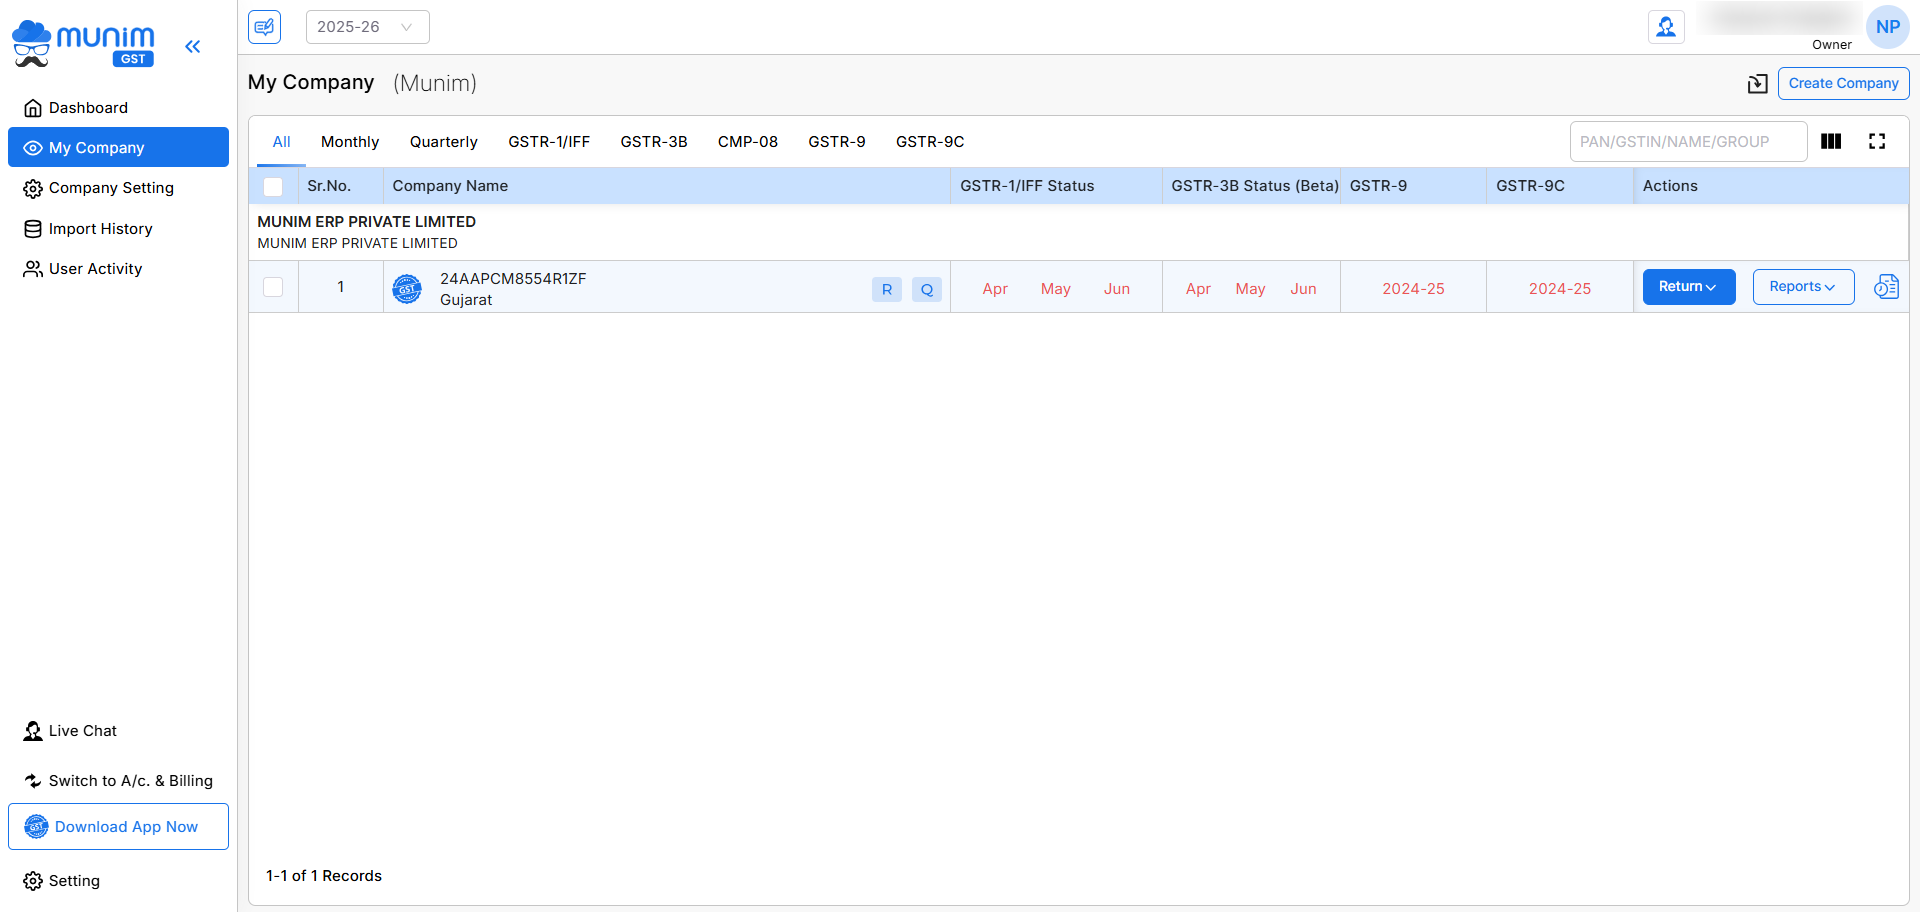Click the Switch to A/c. & Billing arrows icon
Image resolution: width=1920 pixels, height=912 pixels.
[x=33, y=781]
